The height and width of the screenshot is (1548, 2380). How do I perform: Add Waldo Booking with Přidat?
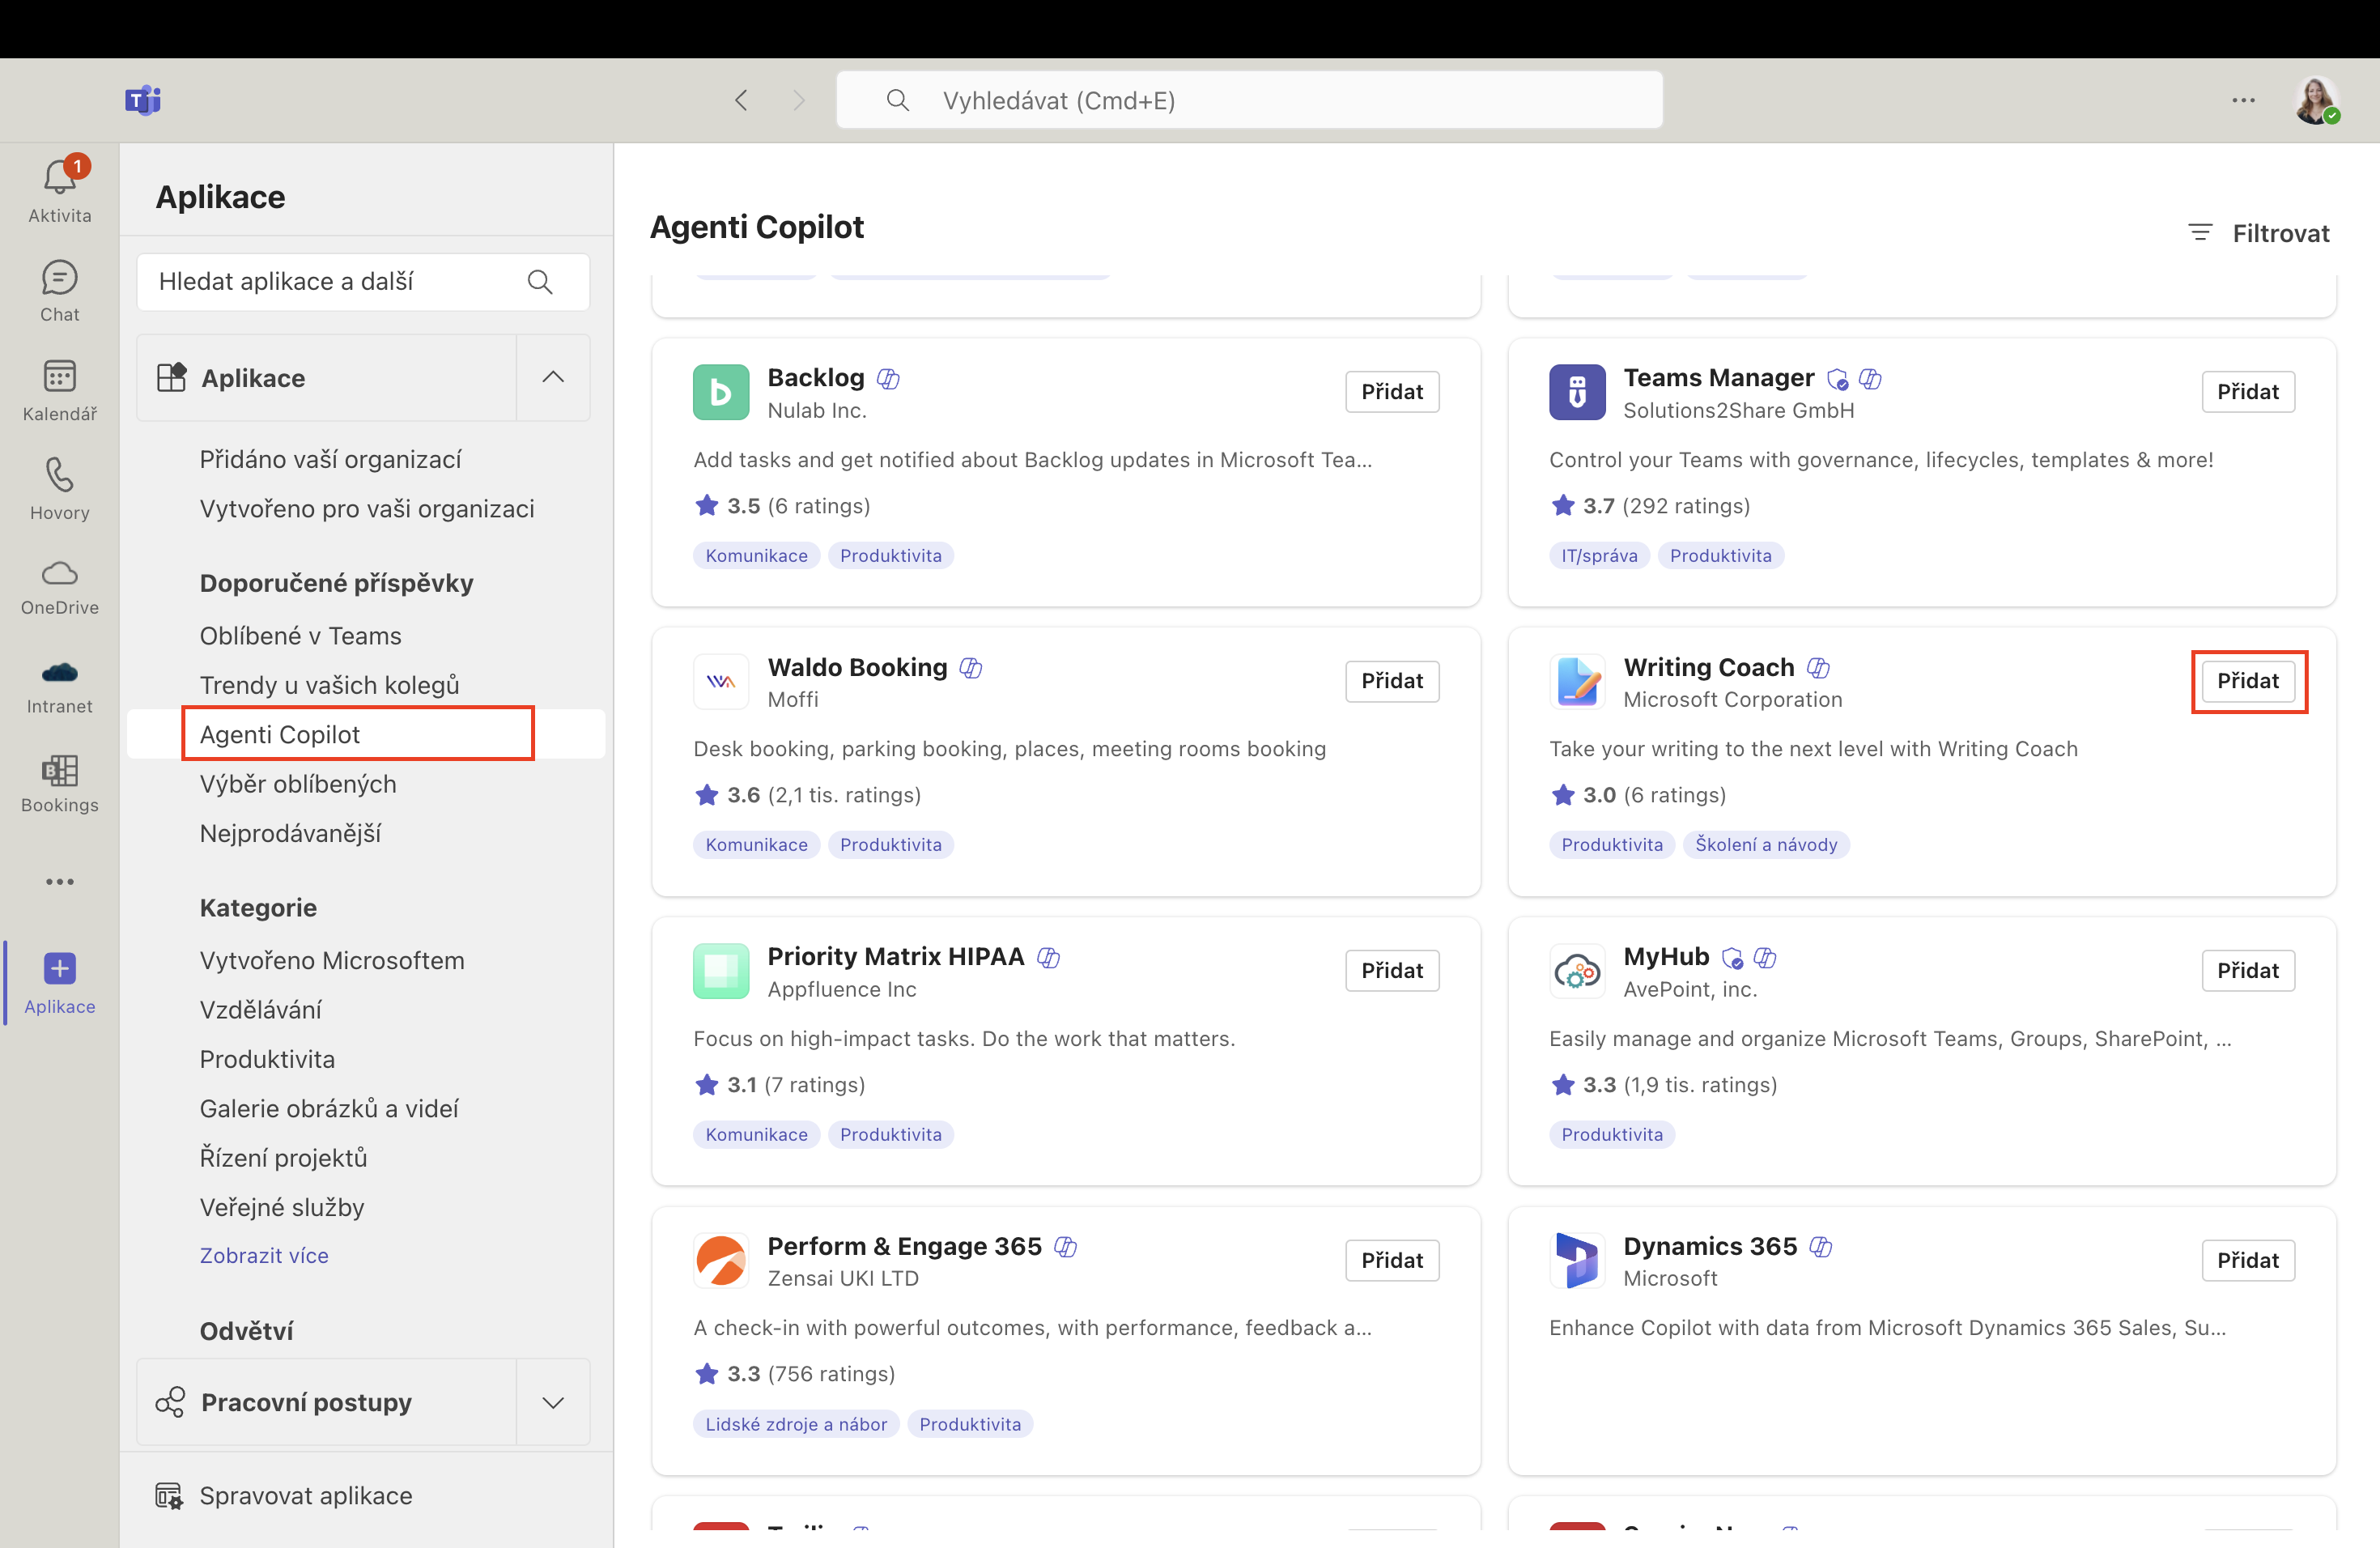click(1392, 681)
